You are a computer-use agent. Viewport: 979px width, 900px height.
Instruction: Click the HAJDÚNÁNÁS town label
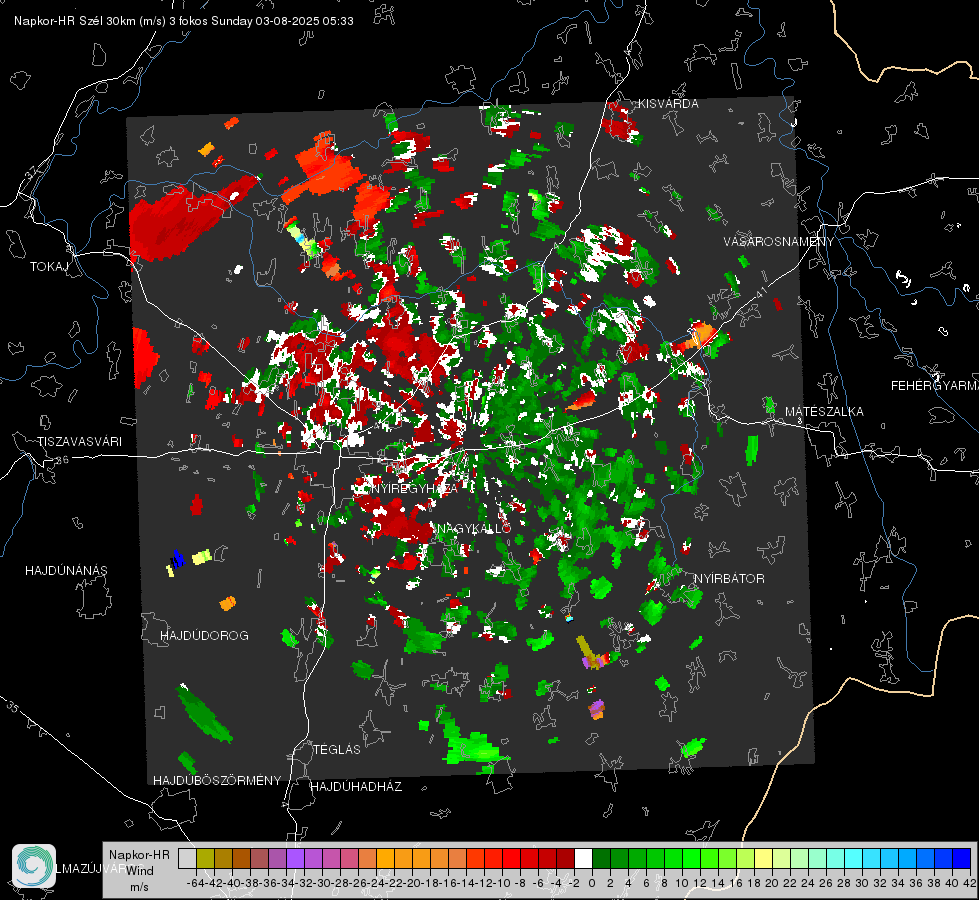(x=66, y=570)
